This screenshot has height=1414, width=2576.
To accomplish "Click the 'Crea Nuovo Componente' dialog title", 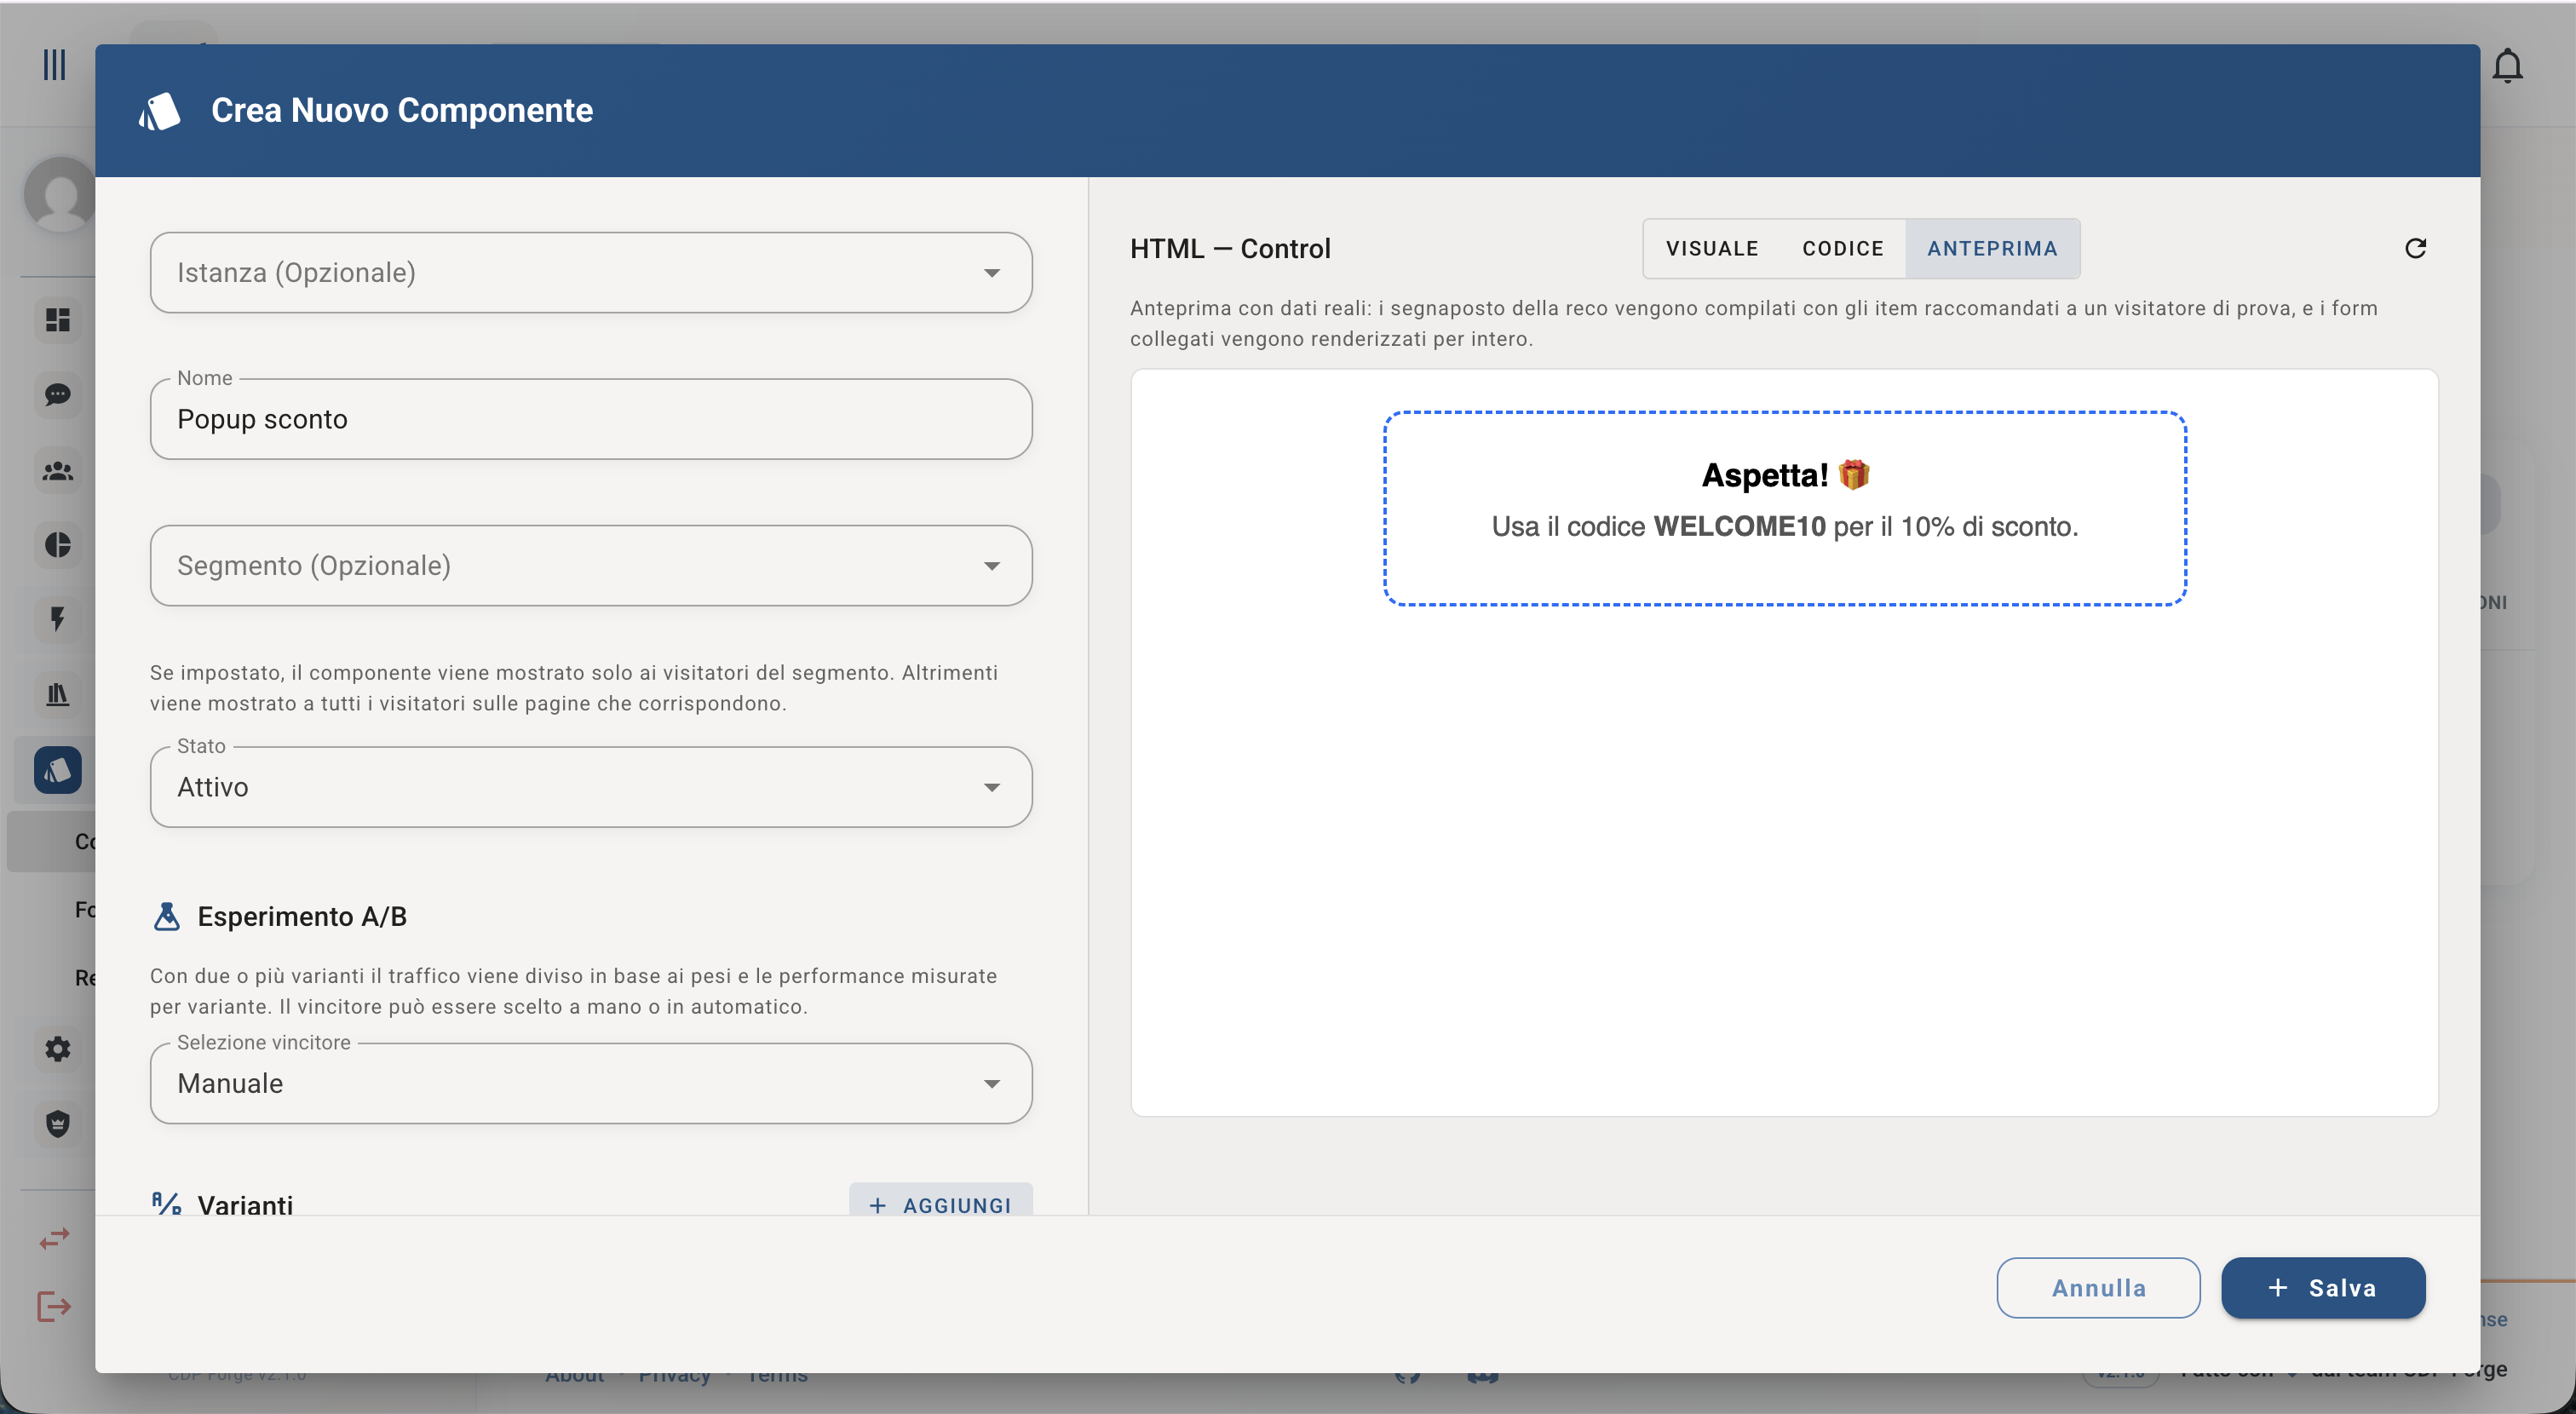I will 402,111.
